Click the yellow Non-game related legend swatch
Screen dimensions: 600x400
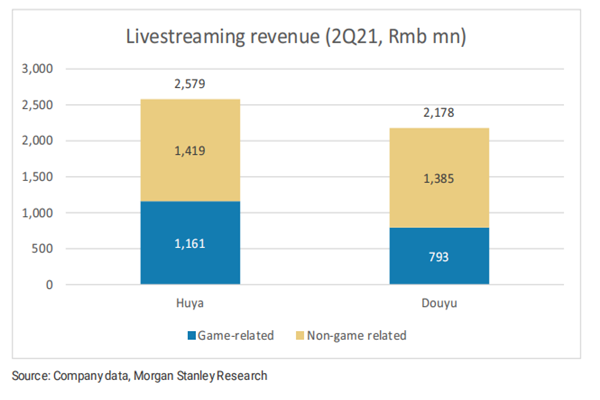300,336
